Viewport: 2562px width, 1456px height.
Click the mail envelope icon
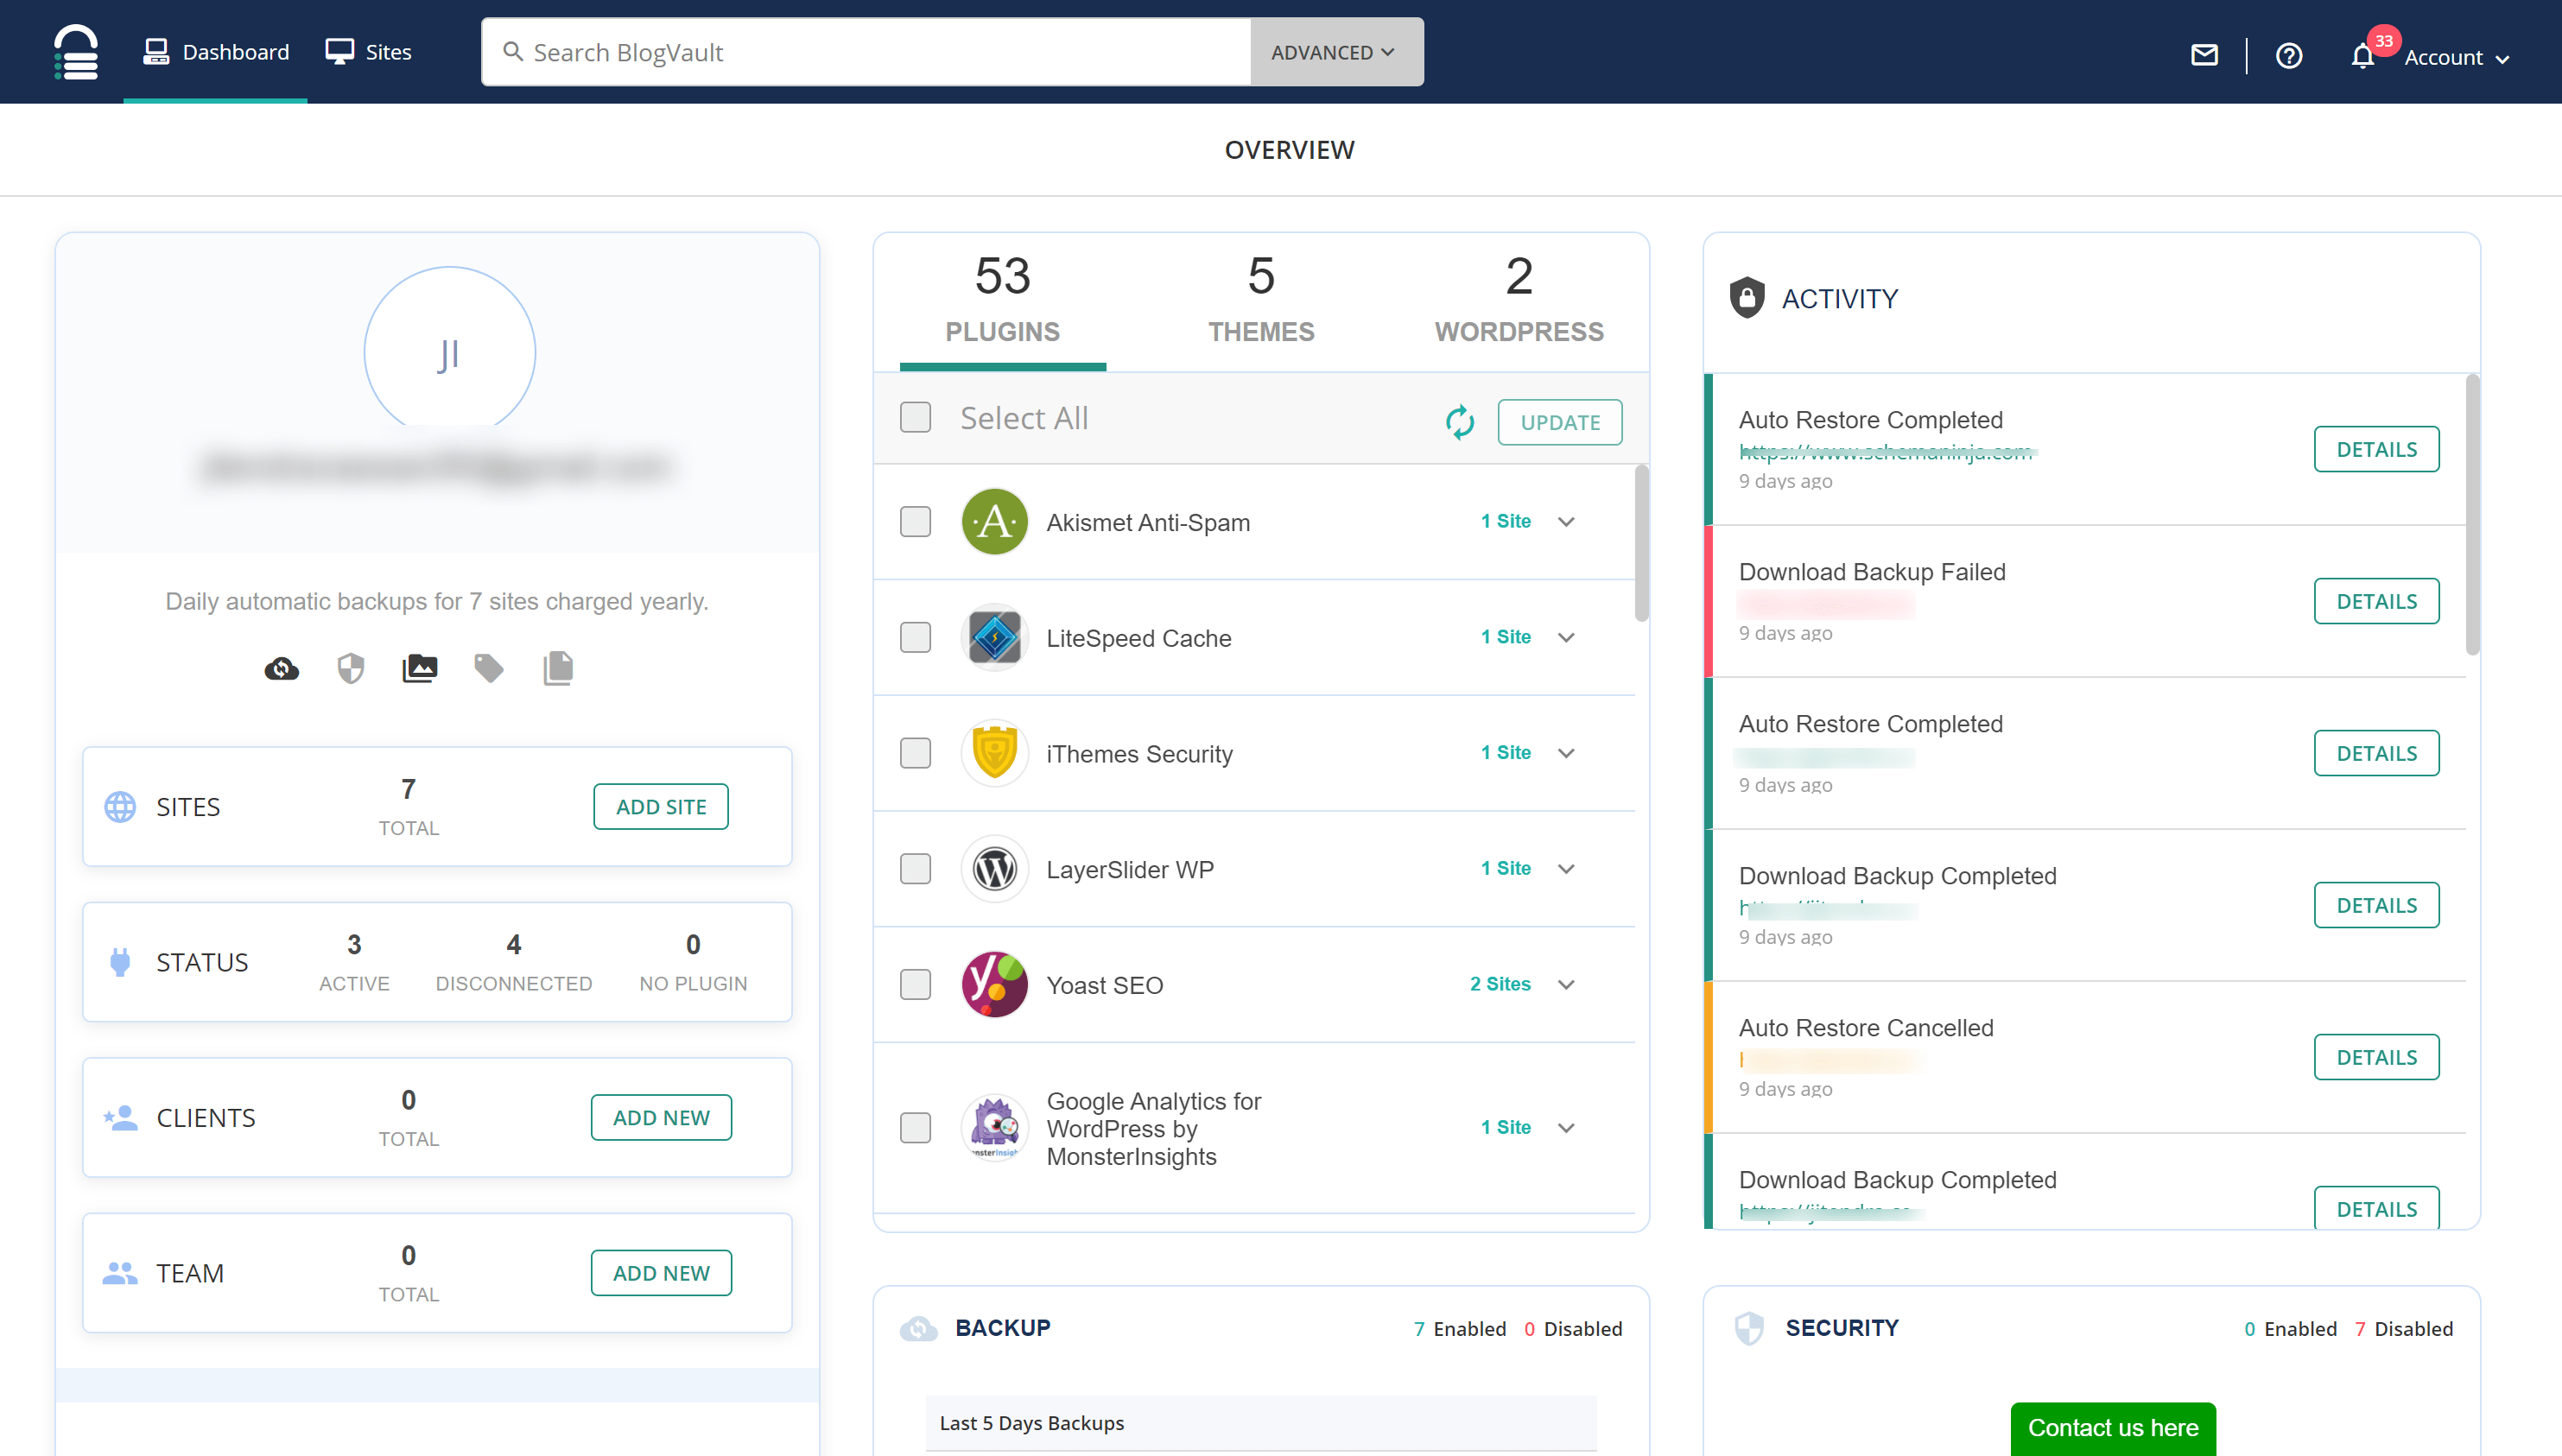[2204, 54]
